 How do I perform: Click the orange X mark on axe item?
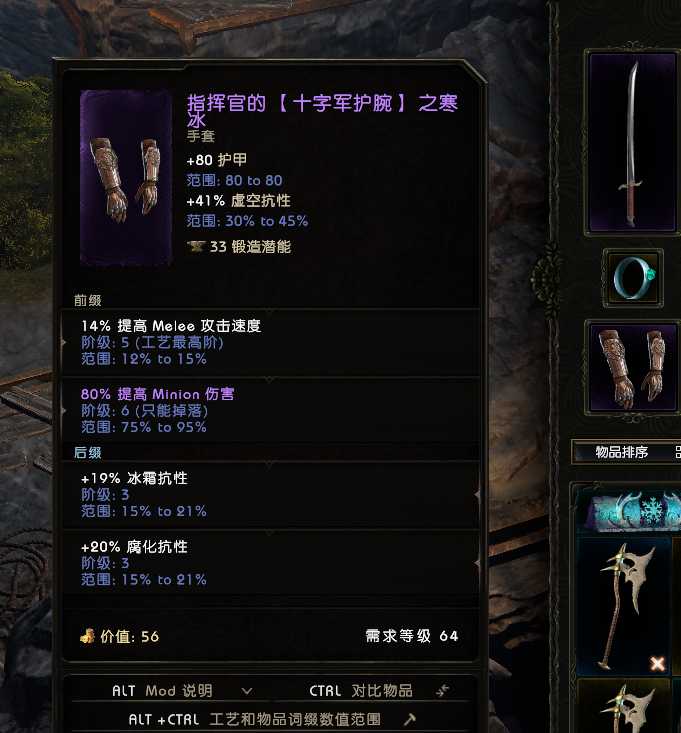coord(657,663)
